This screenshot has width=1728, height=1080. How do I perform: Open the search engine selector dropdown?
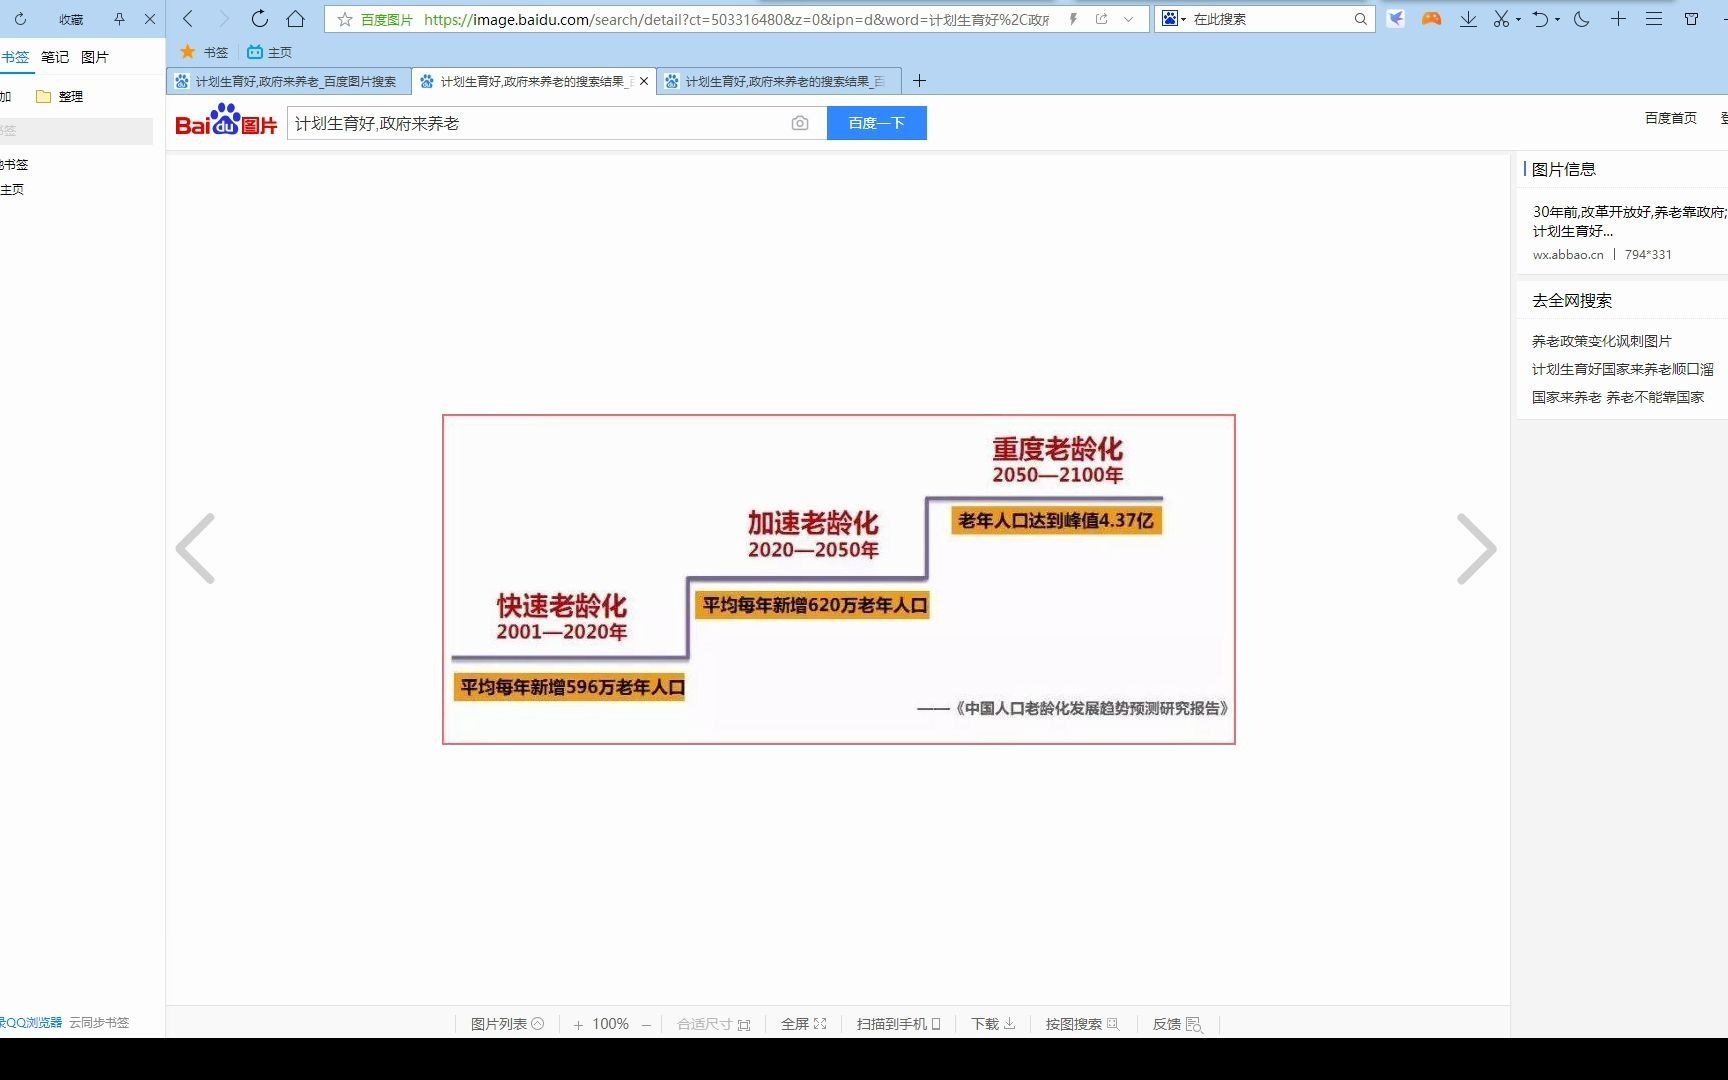[1174, 19]
